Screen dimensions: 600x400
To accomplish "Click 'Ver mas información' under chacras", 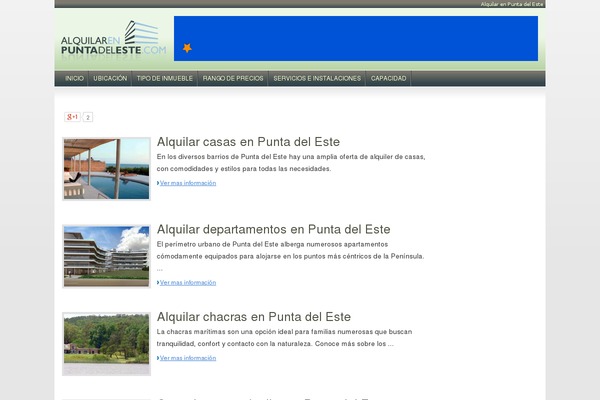I will [188, 358].
